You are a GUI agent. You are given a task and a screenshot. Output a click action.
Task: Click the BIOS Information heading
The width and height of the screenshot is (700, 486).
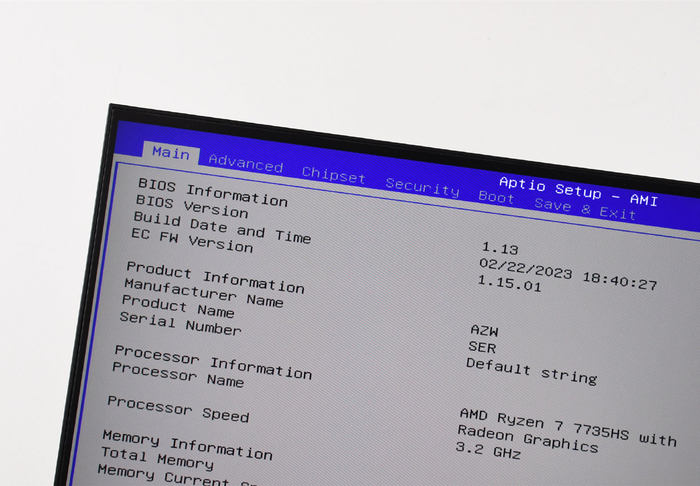click(213, 192)
